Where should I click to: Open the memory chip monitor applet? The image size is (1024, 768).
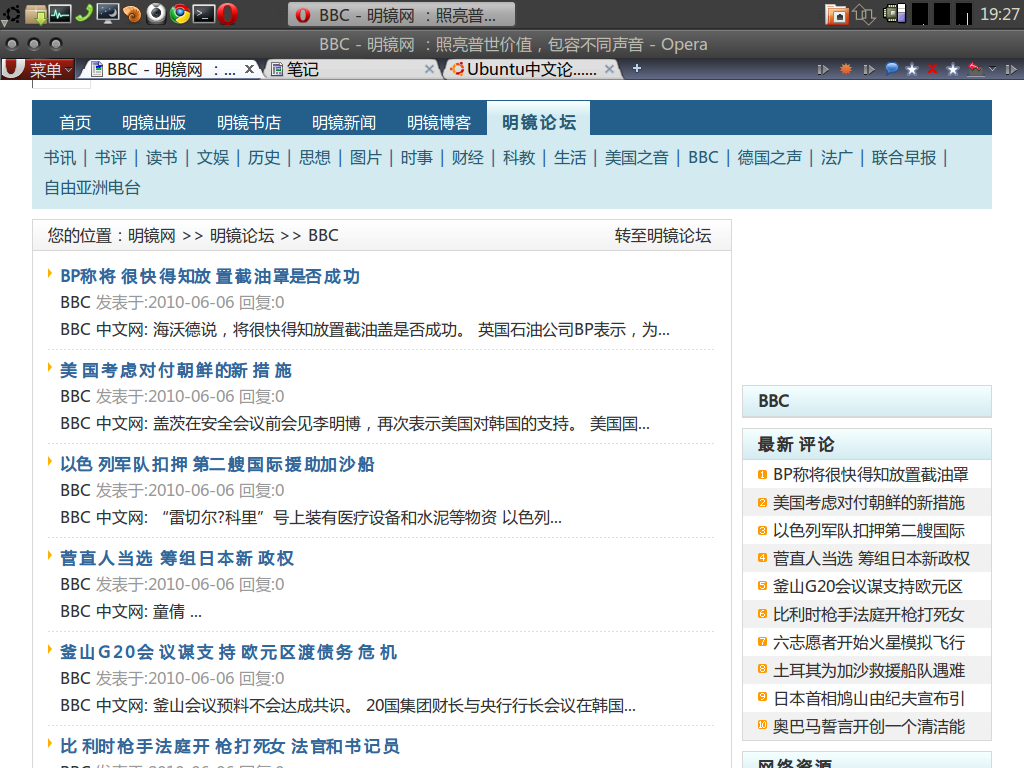[x=894, y=14]
